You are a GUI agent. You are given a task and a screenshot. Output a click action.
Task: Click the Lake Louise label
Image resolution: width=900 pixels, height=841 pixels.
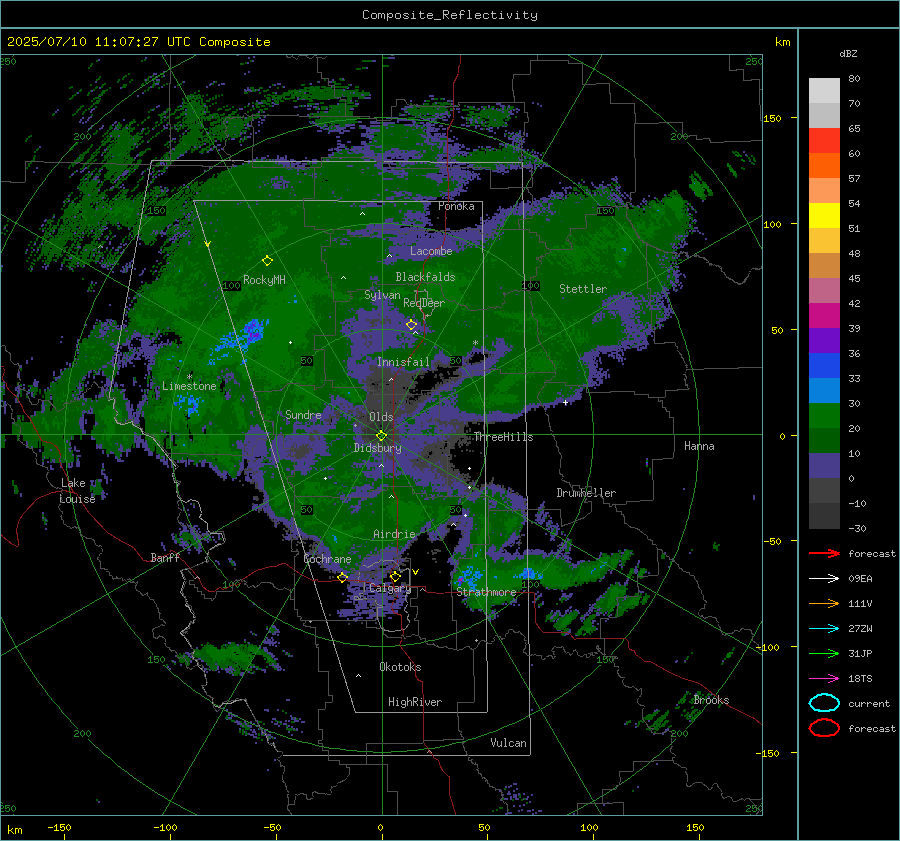click(x=77, y=491)
